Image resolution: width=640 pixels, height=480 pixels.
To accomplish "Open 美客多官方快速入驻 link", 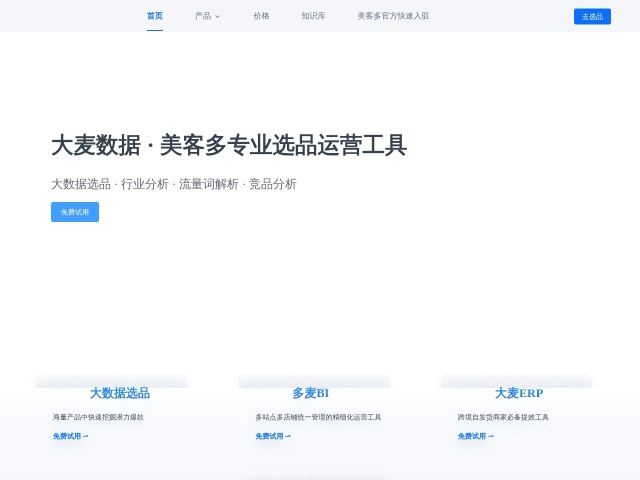I will (x=393, y=16).
